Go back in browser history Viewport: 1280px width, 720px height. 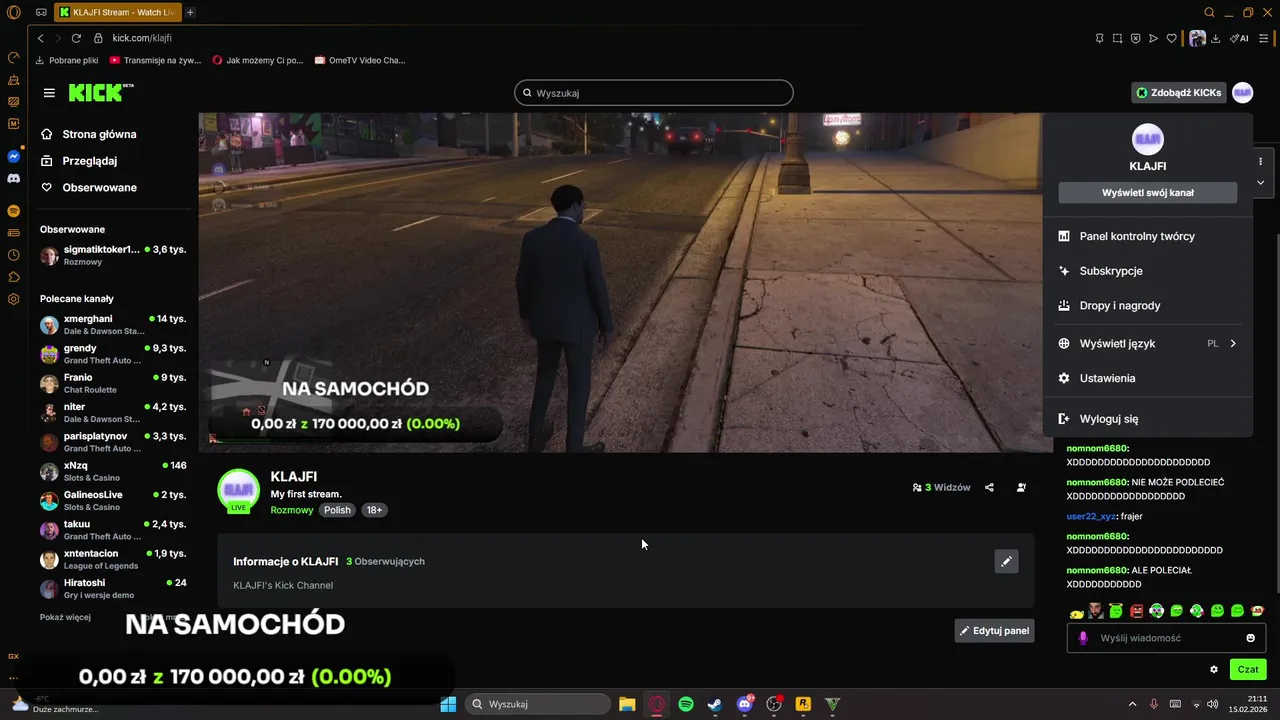coord(41,38)
